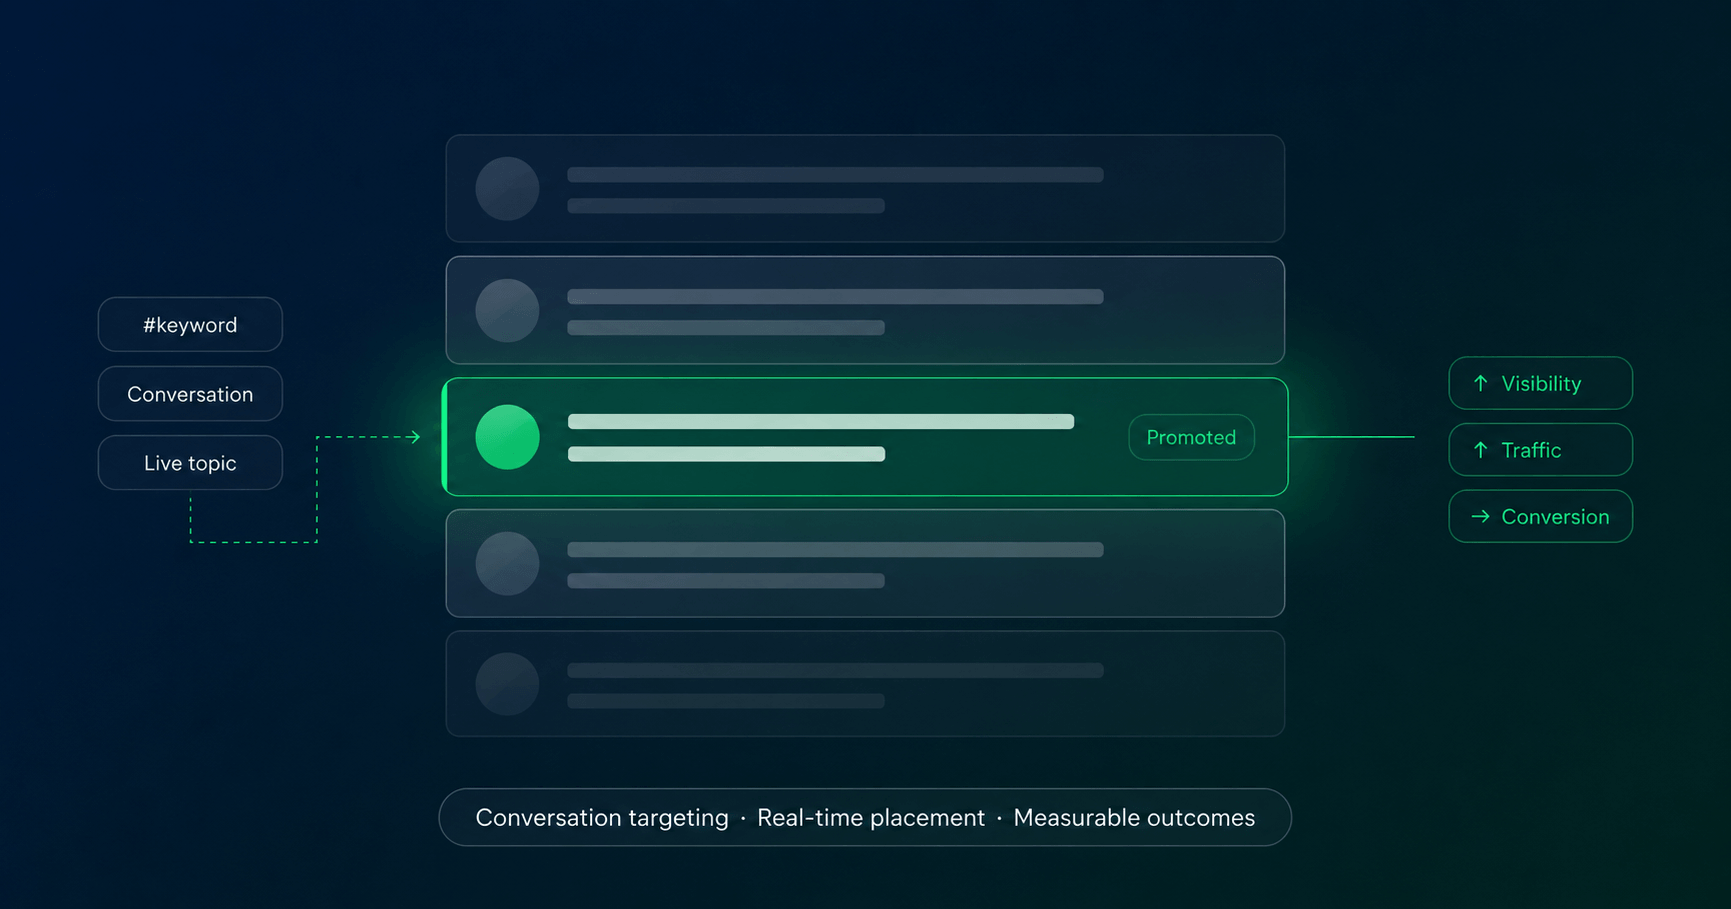Select the Live topic tag
The width and height of the screenshot is (1731, 909).
(190, 463)
